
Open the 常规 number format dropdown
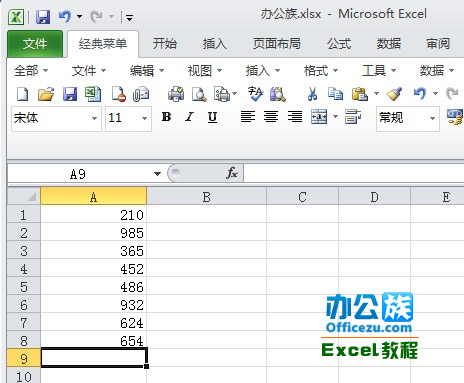coord(432,119)
